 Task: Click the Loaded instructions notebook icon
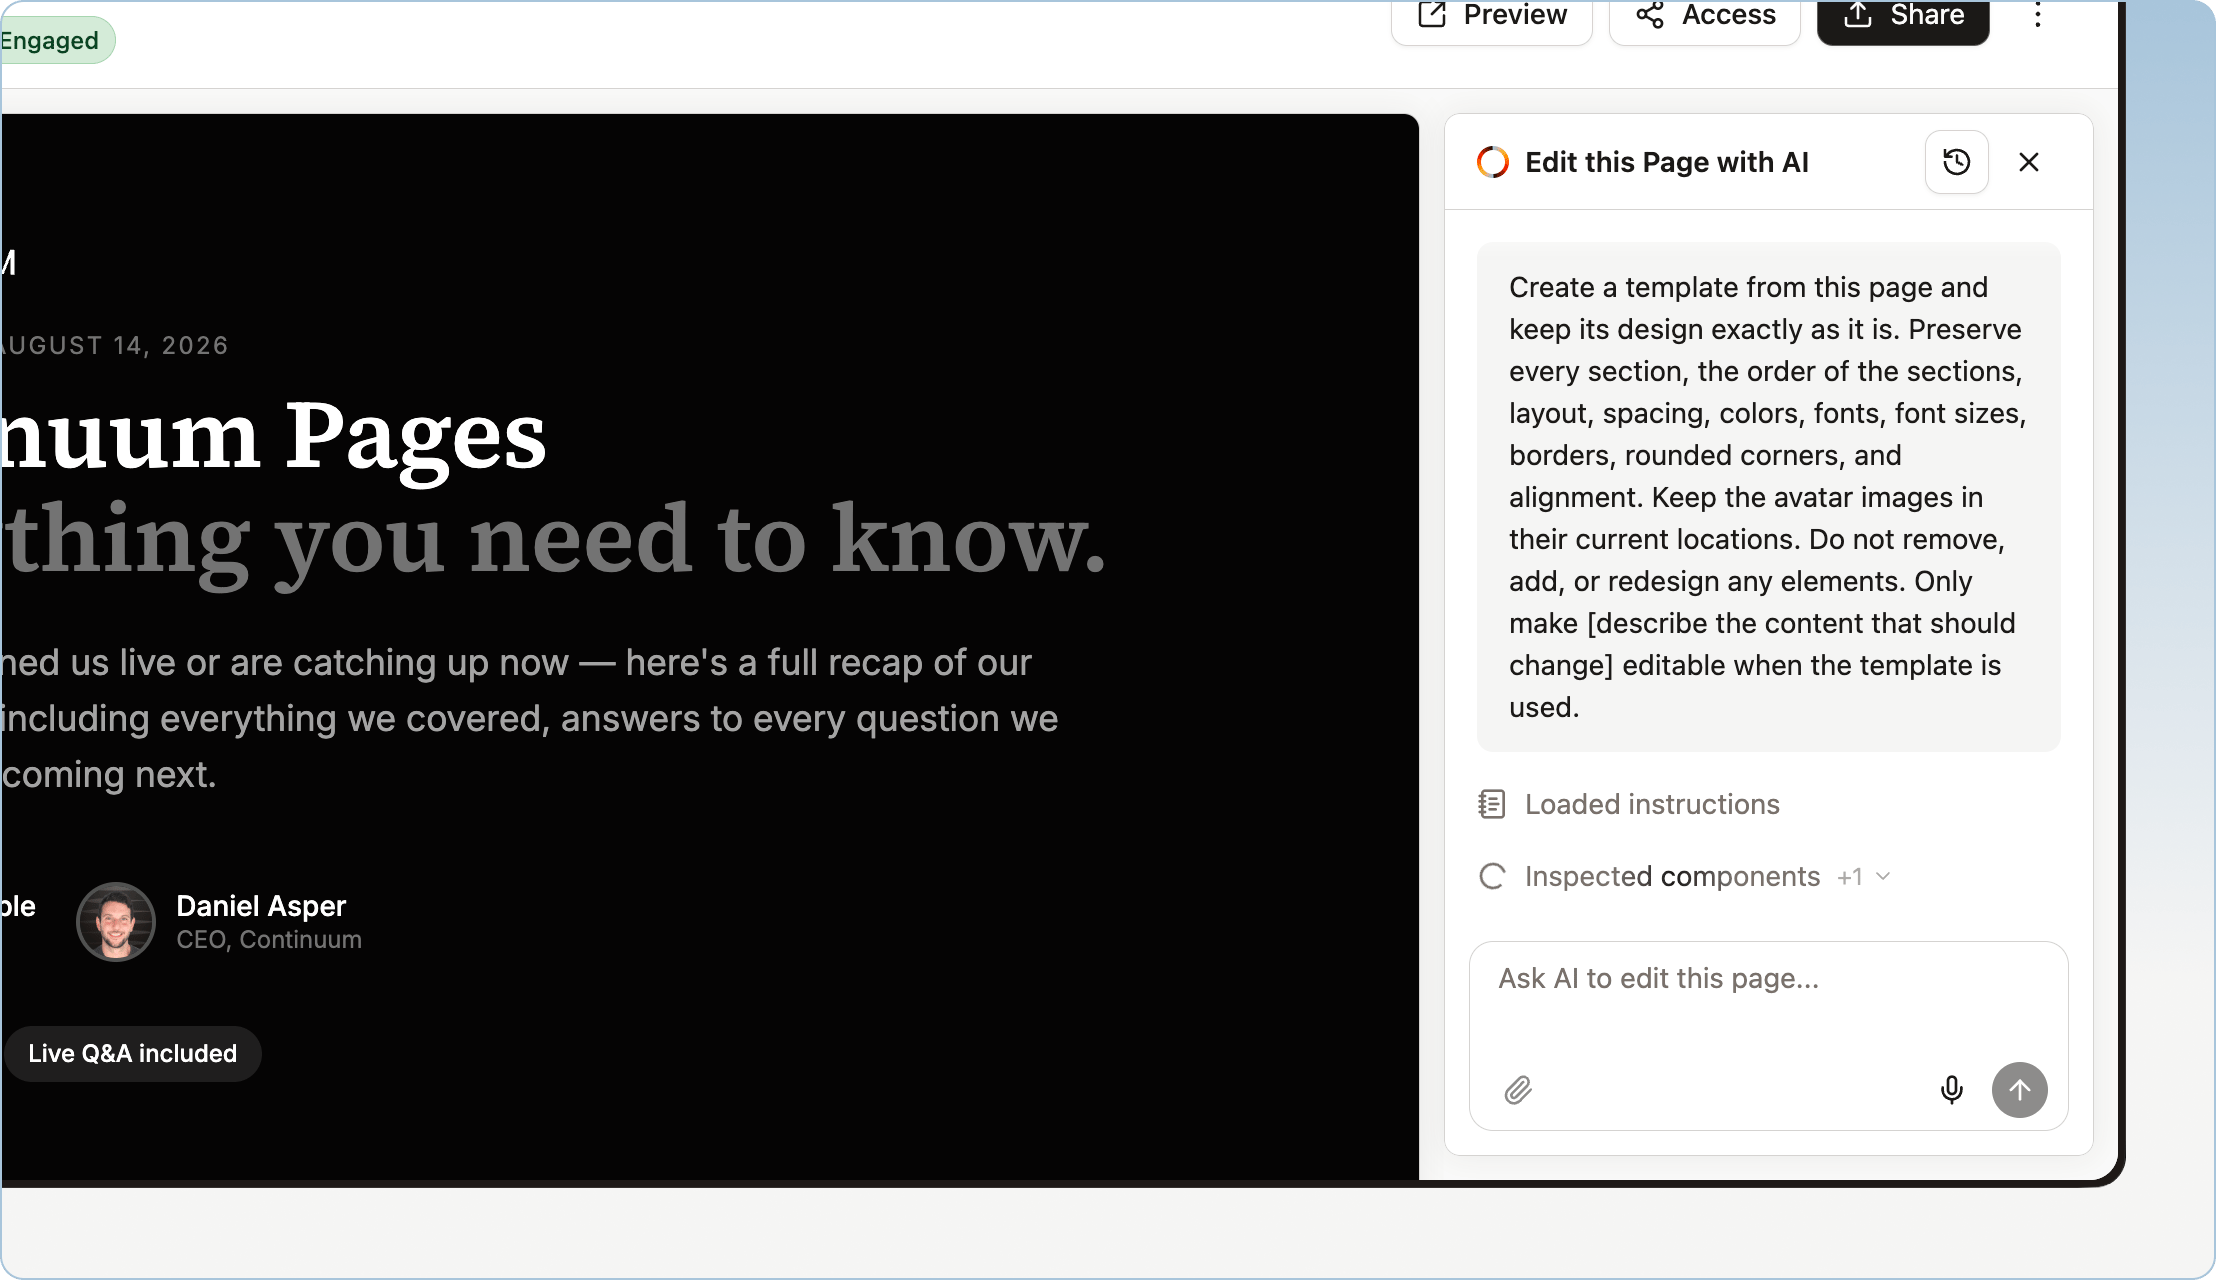[1492, 804]
